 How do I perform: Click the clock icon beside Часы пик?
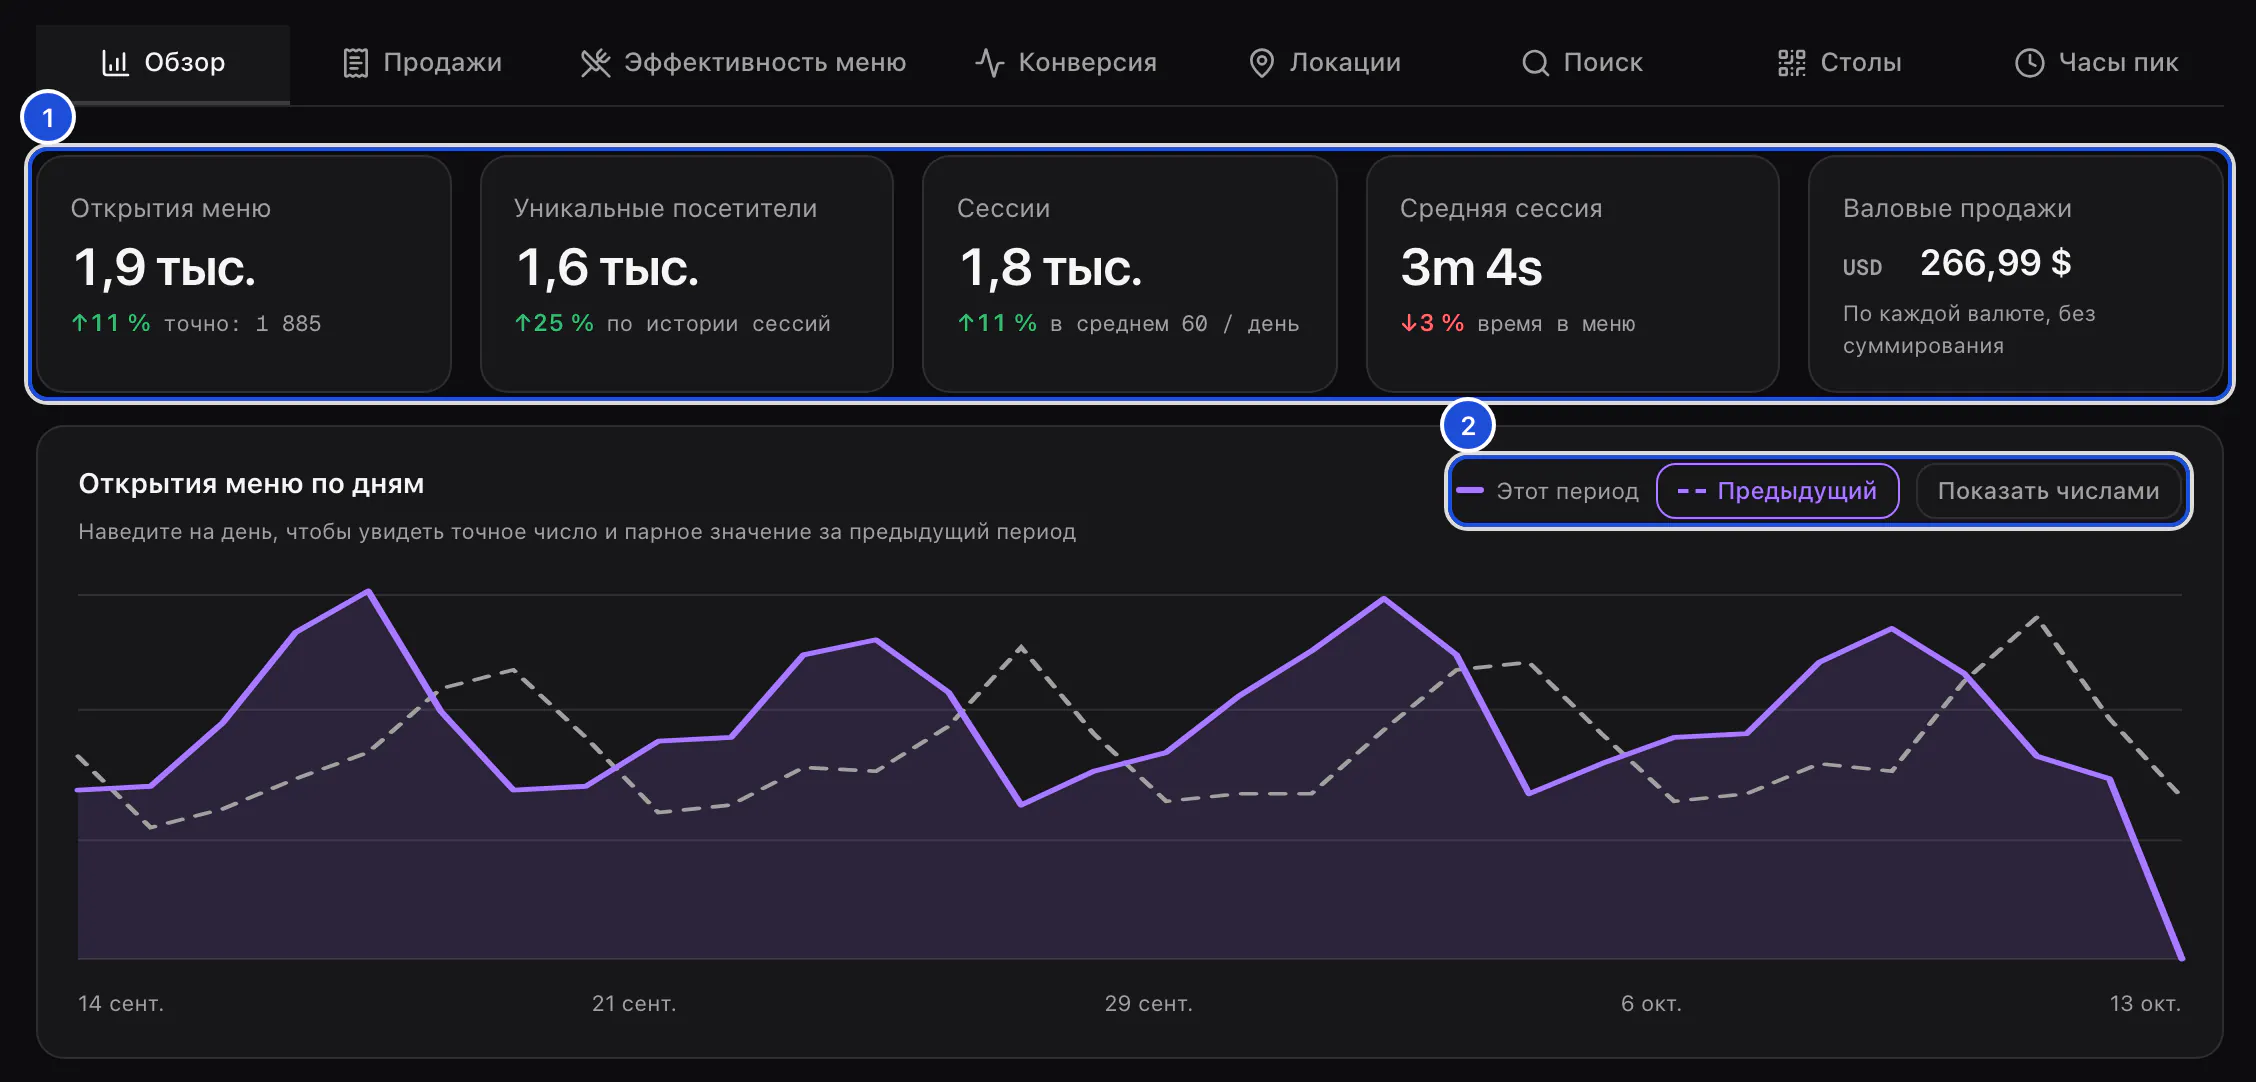(2029, 63)
